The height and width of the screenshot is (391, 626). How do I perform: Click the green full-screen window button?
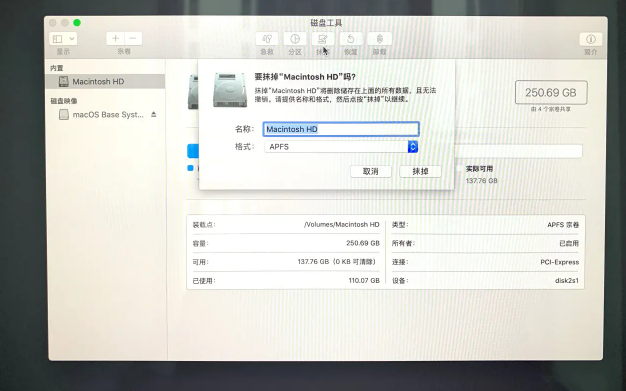[x=77, y=23]
